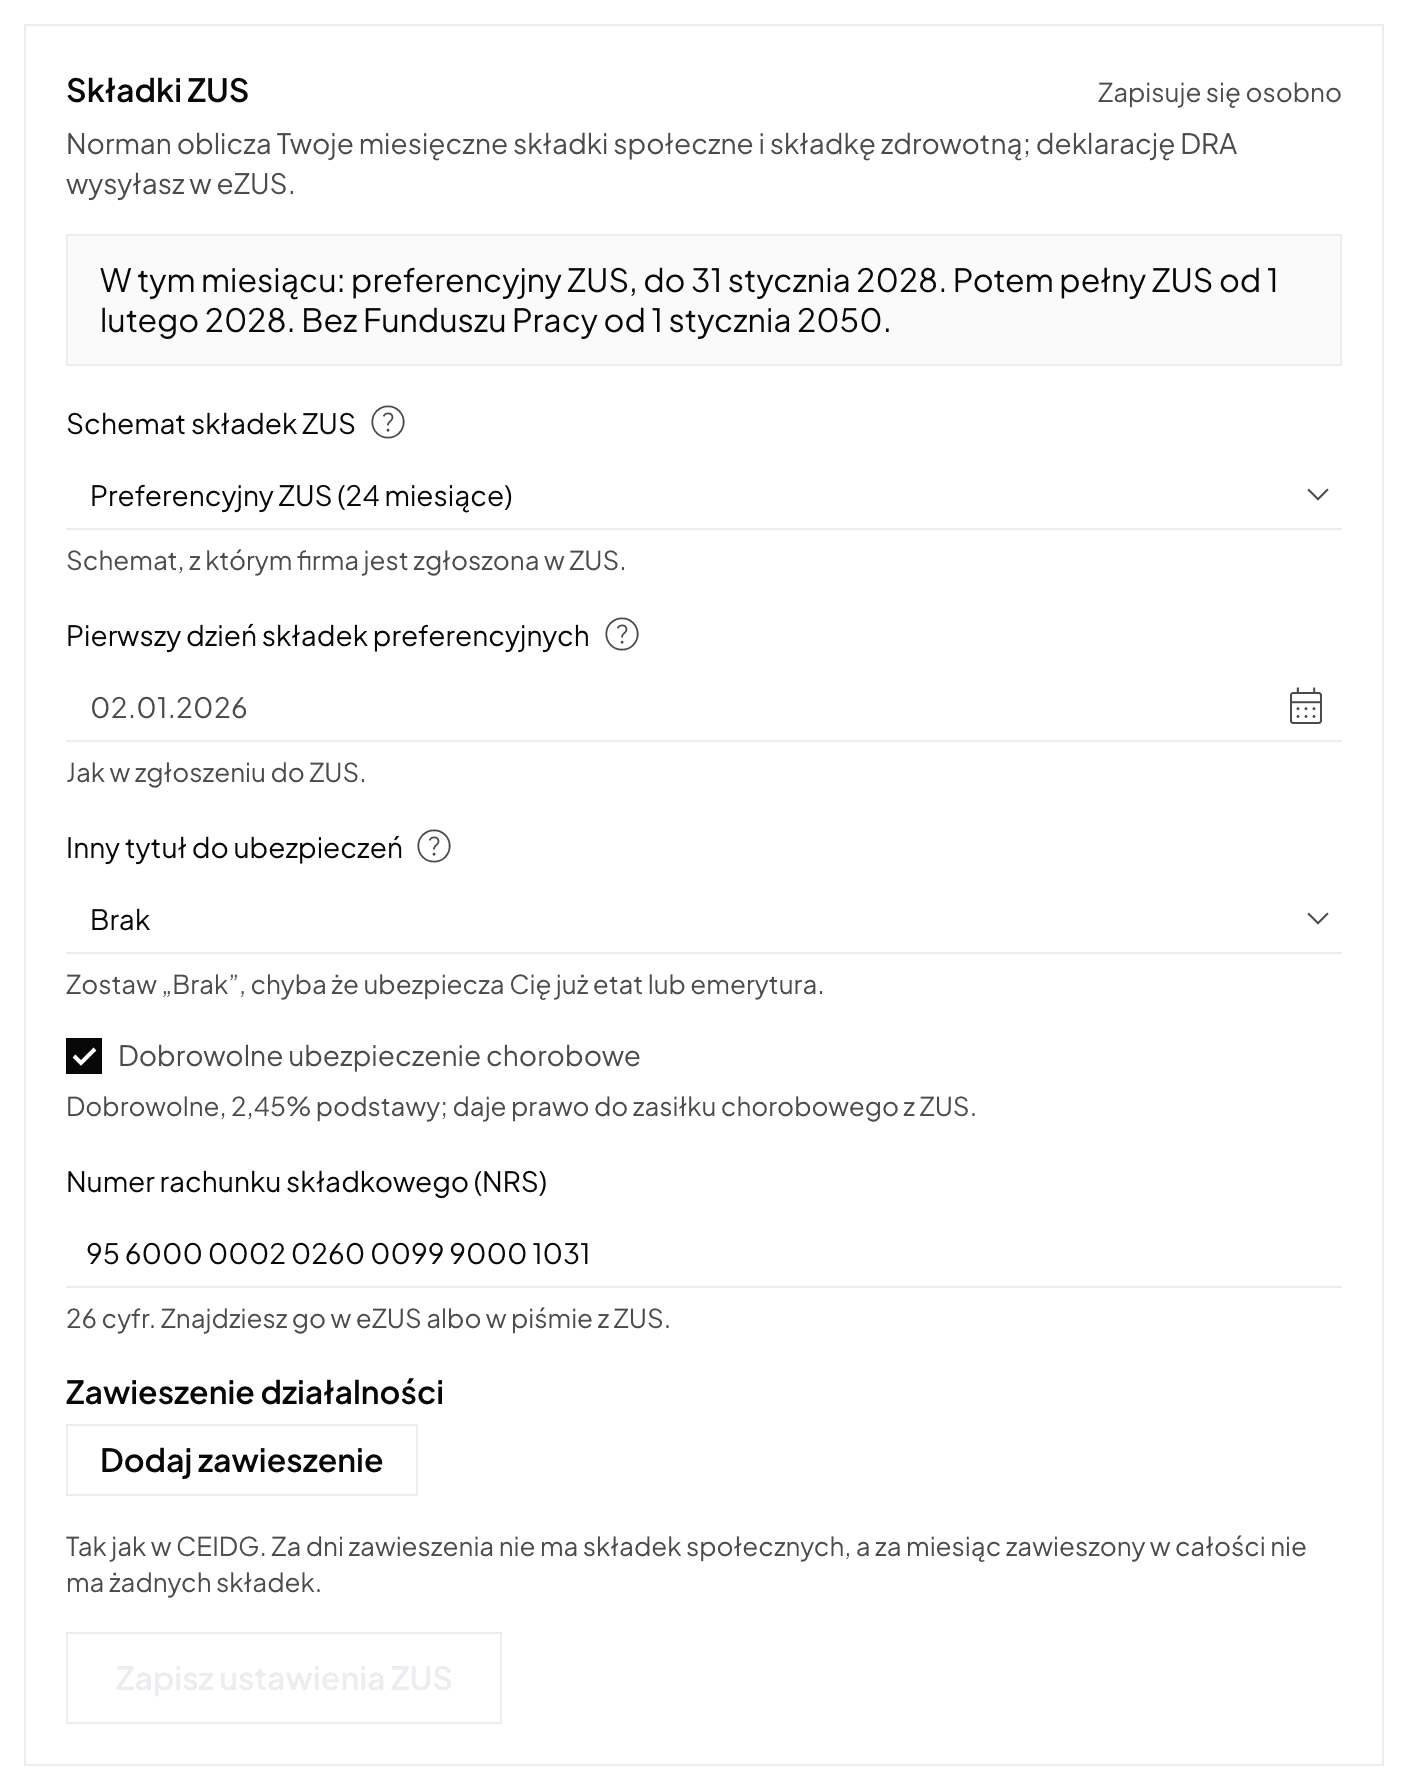The height and width of the screenshot is (1790, 1408).
Task: Click the Numer rachunku składkowego (NRS) label
Action: coord(307,1182)
